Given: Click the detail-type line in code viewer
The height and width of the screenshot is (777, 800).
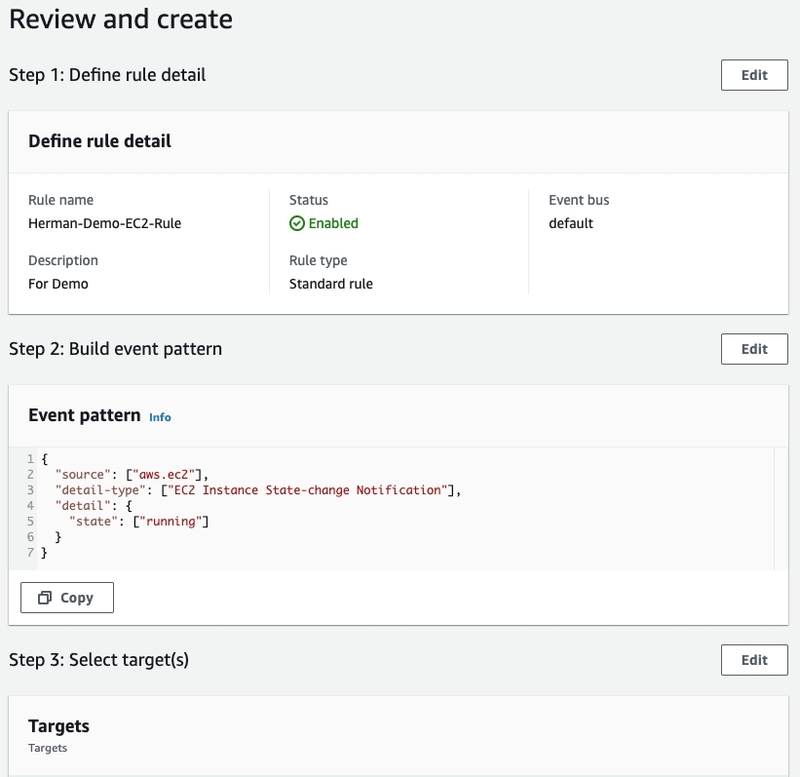Looking at the screenshot, I should [x=258, y=490].
